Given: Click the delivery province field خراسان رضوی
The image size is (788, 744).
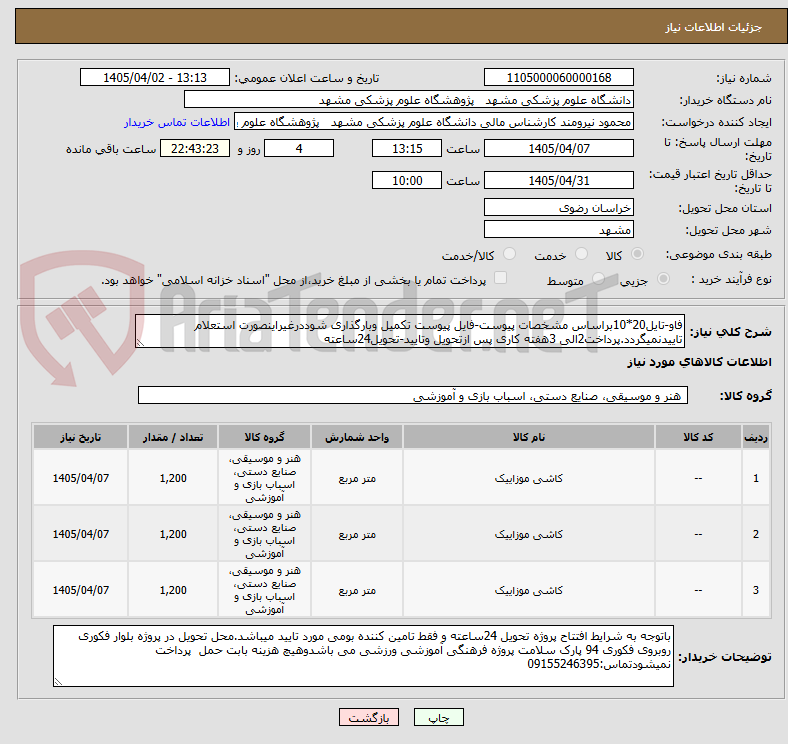Looking at the screenshot, I should coord(558,208).
